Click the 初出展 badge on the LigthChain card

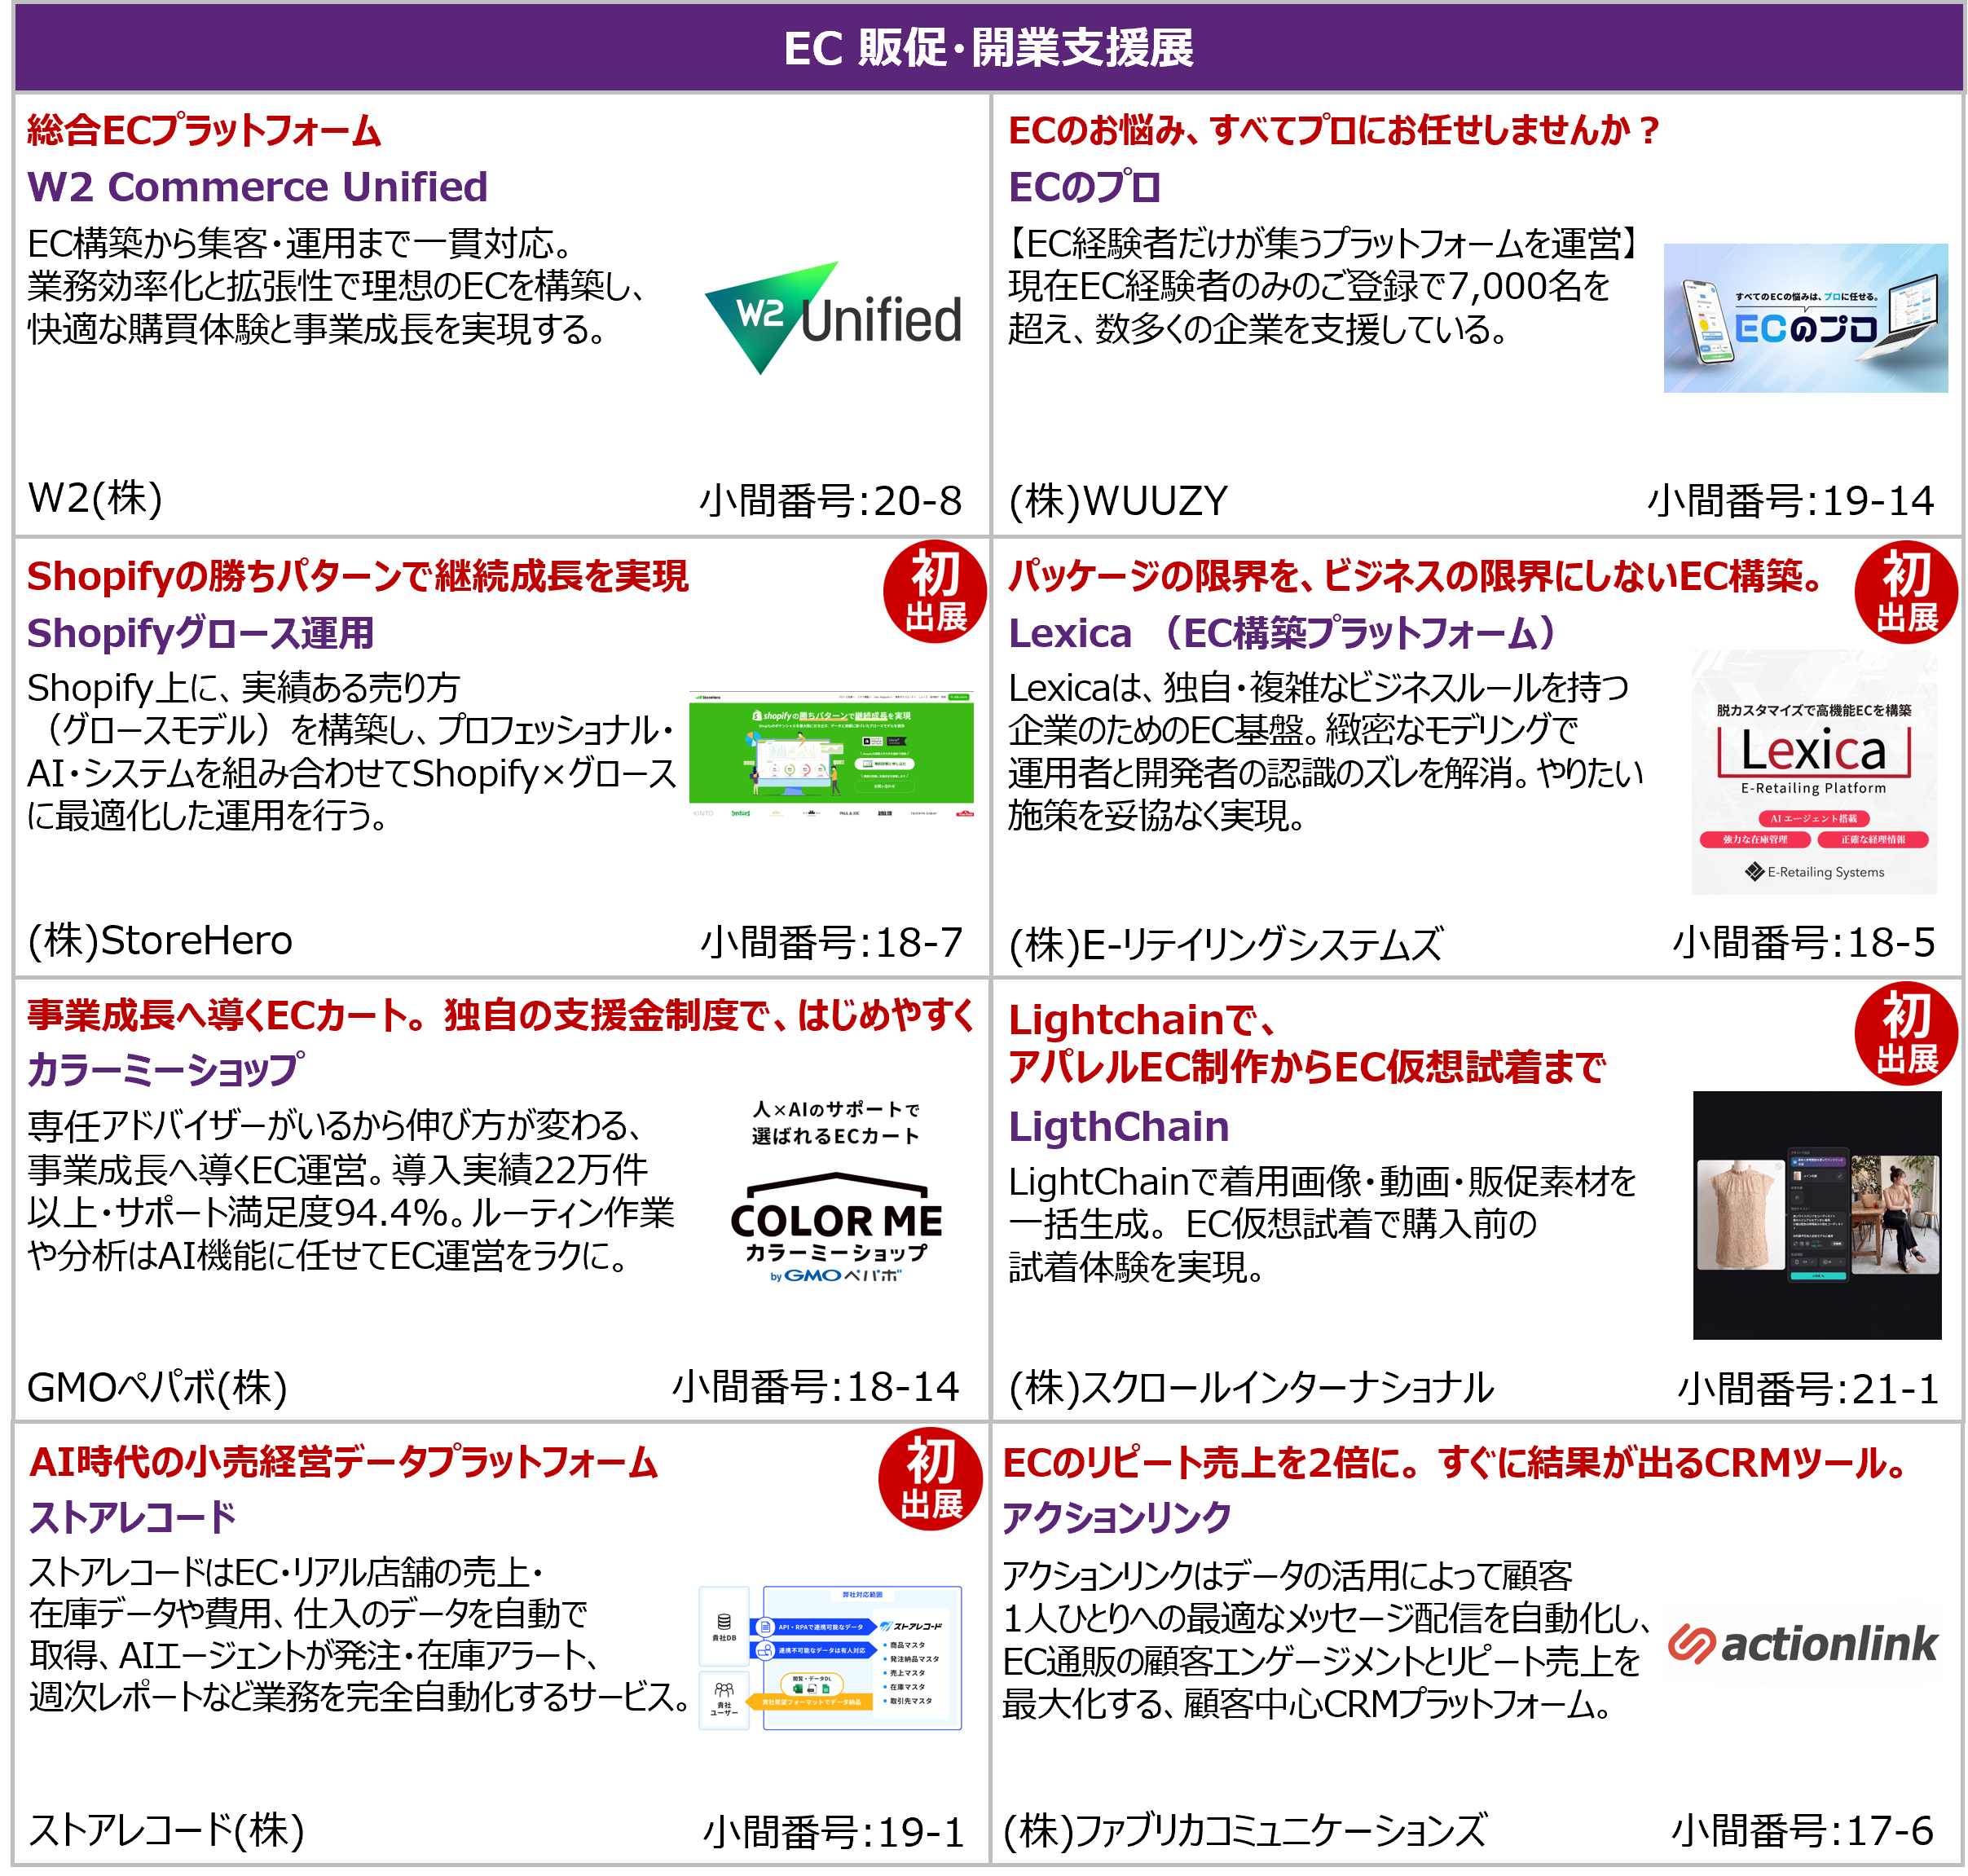(x=1905, y=1034)
